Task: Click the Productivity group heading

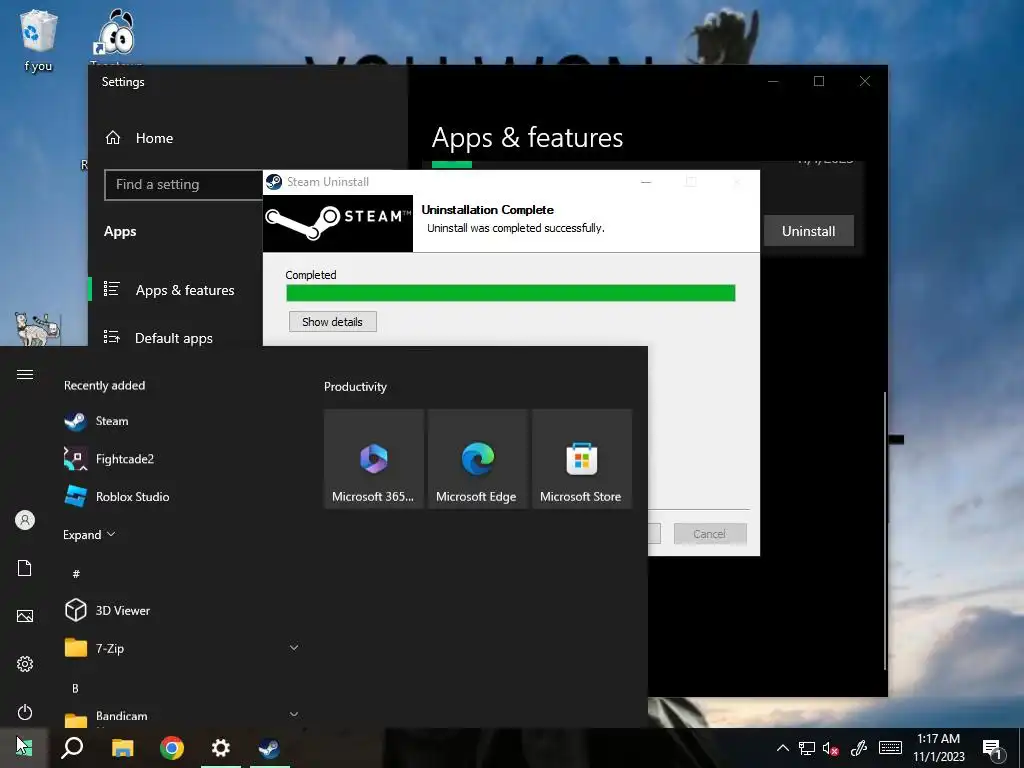Action: [355, 387]
